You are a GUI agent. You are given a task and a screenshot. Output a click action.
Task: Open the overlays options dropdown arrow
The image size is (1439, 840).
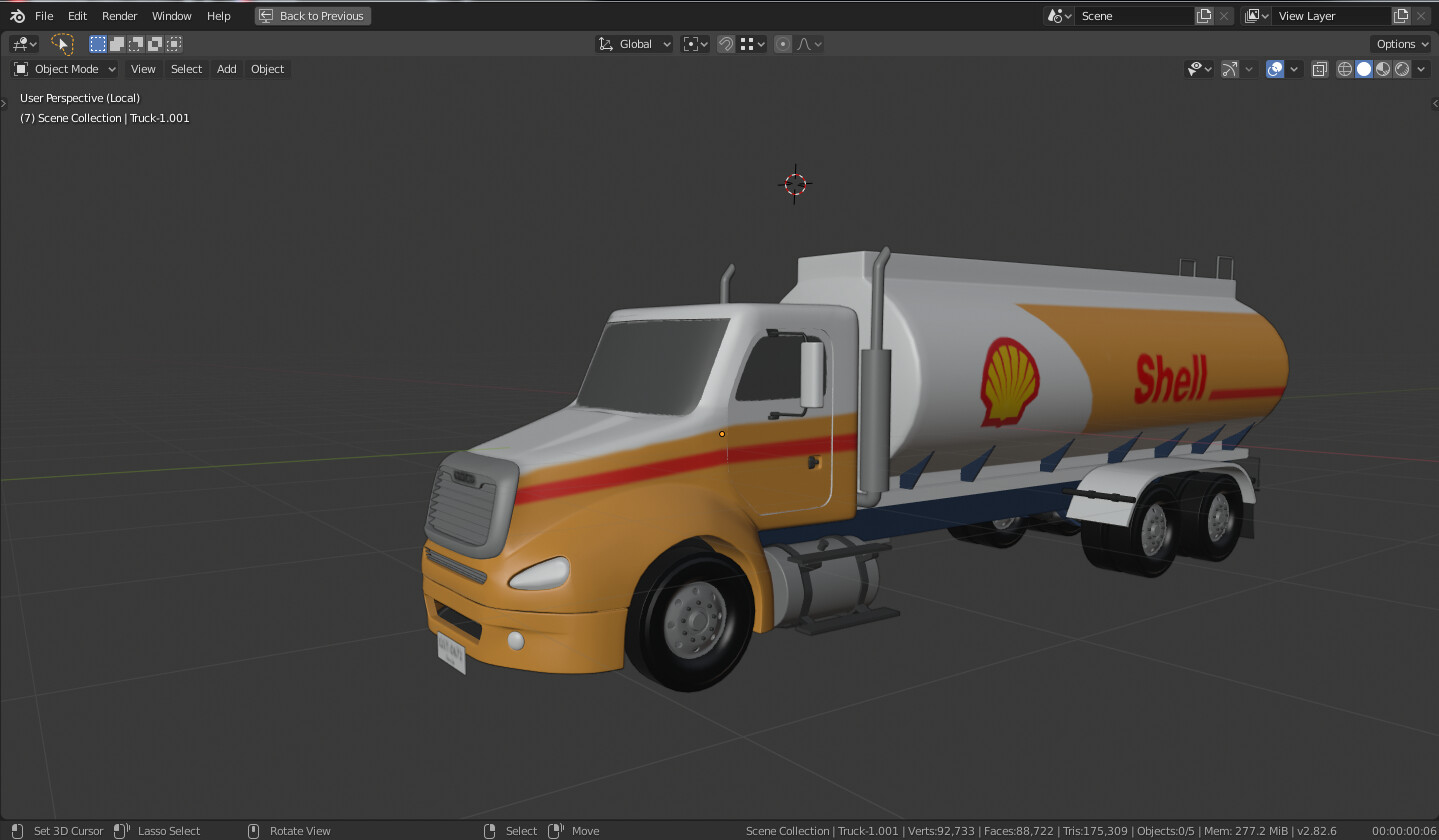1294,69
